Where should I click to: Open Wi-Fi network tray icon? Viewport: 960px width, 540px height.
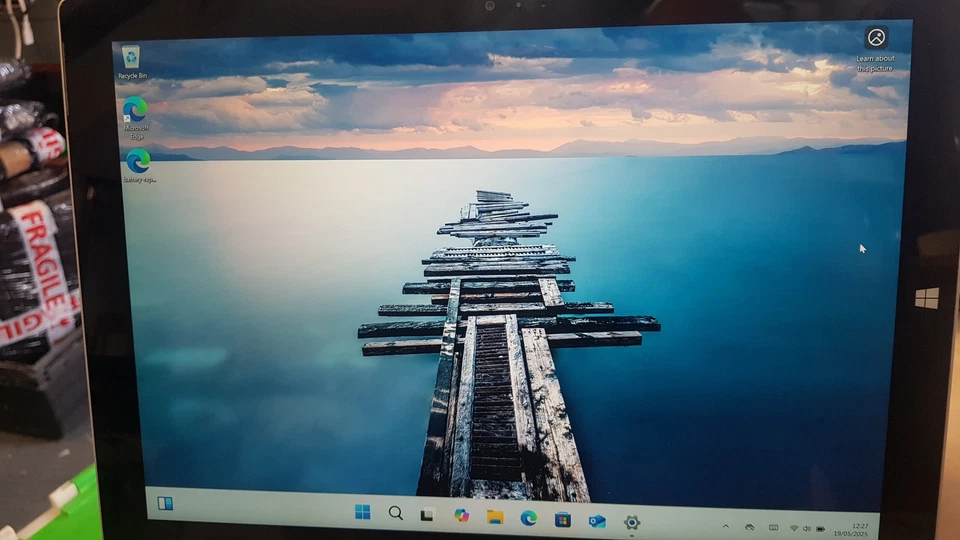click(794, 528)
